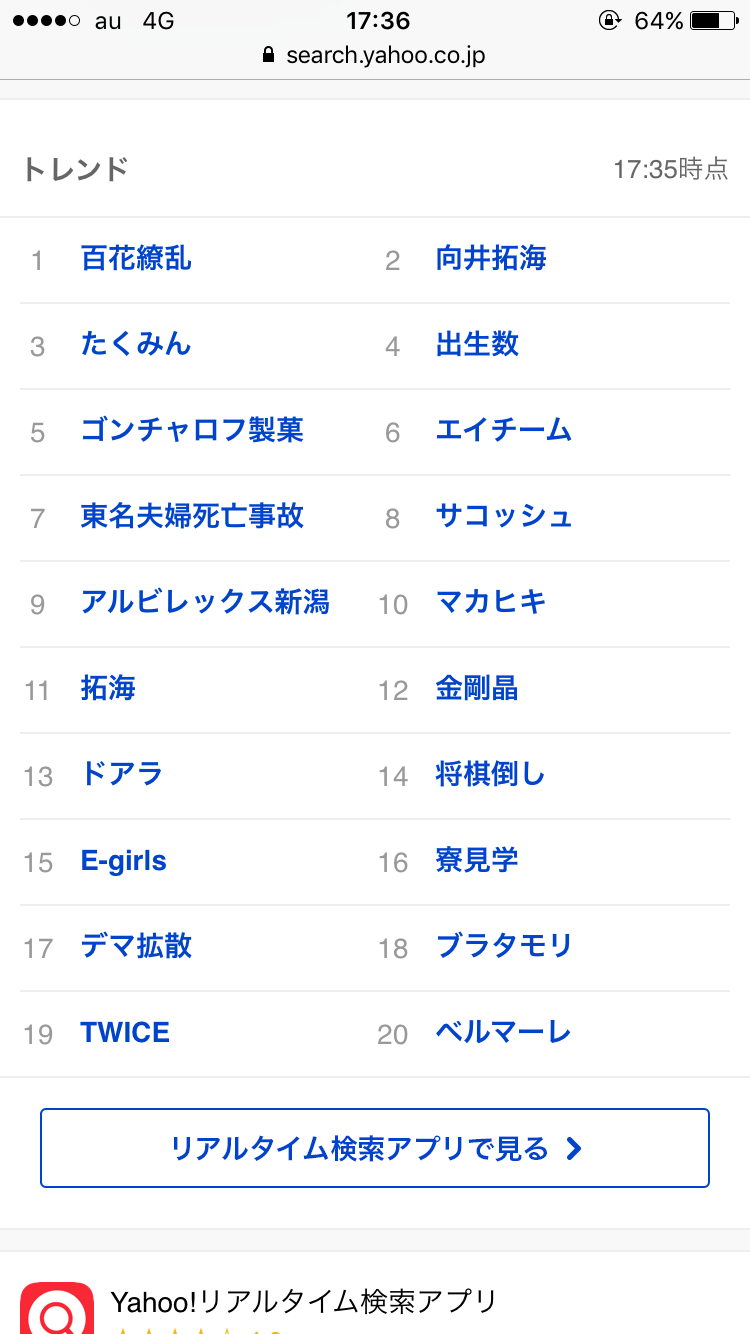Tap the chevron on リアルタイム検索アプリで見る button
This screenshot has width=750, height=1334.
pos(573,1149)
